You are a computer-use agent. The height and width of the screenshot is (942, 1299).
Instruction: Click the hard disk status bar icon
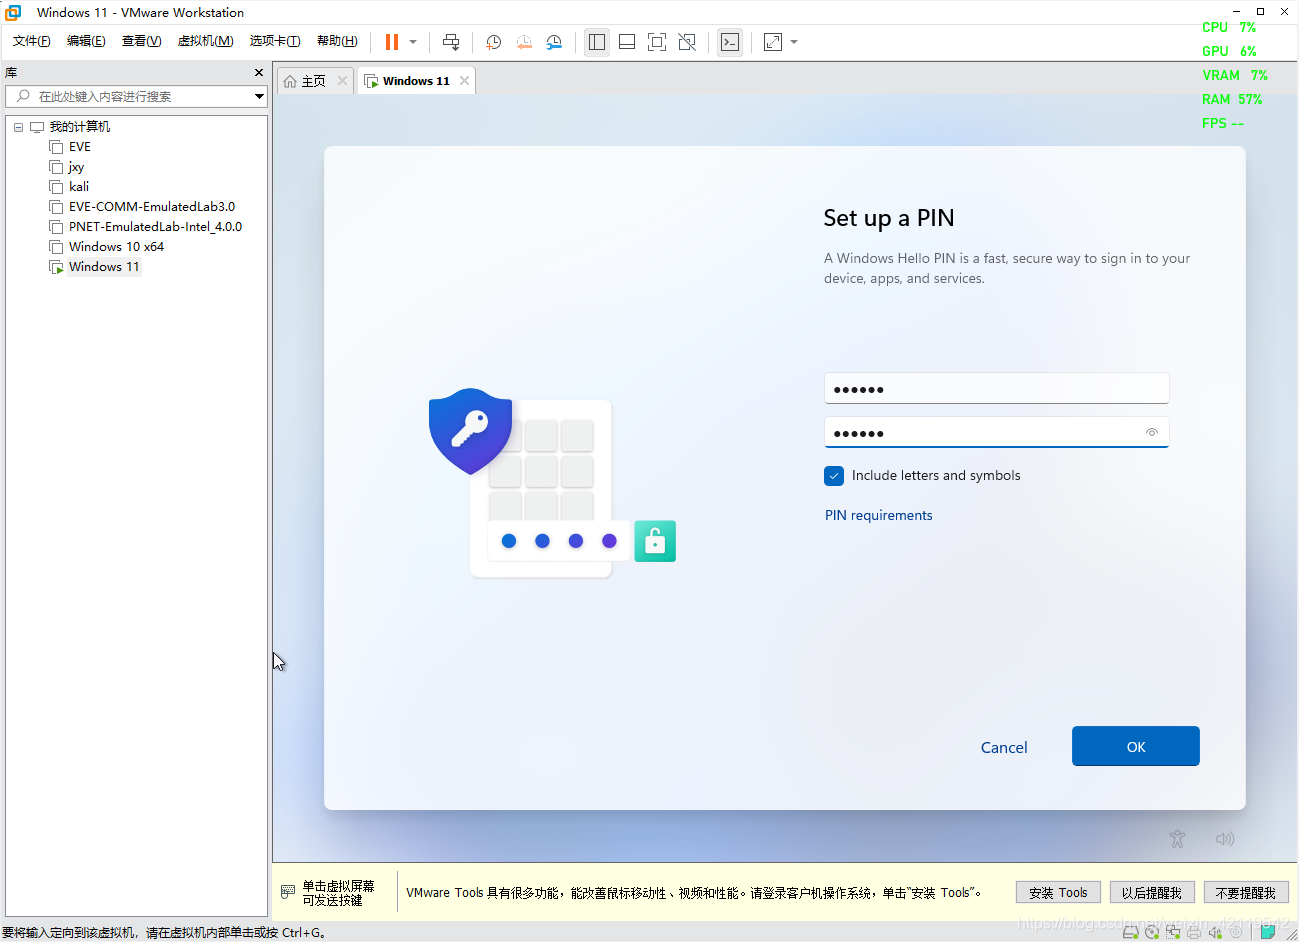coord(1131,932)
